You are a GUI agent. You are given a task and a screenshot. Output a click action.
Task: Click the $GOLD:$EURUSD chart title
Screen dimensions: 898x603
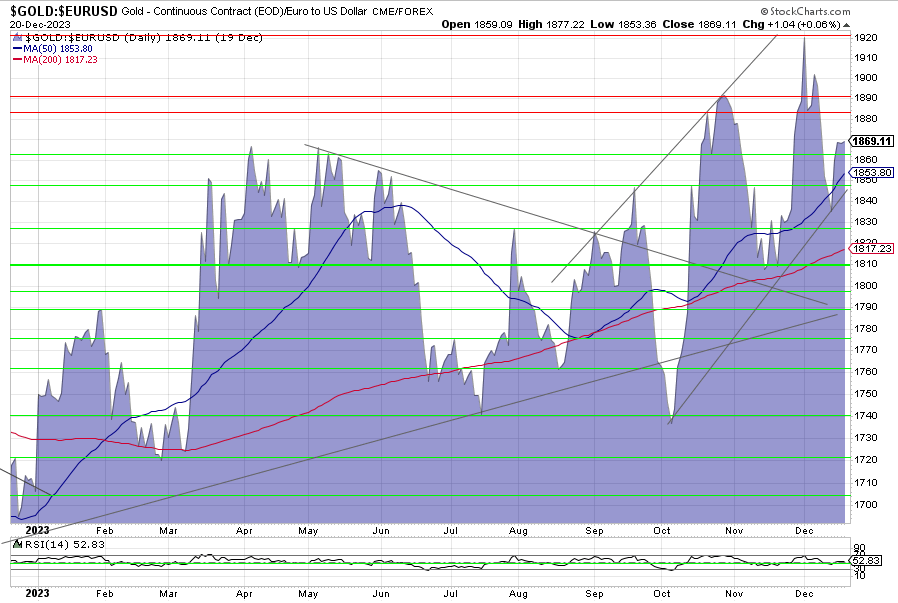tap(60, 10)
